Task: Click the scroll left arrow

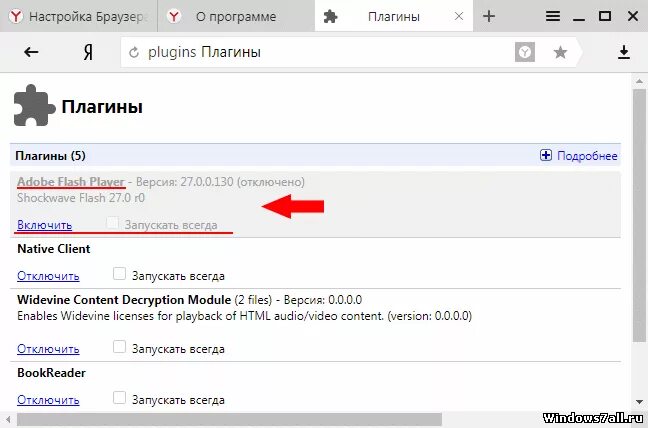Action: [7, 420]
